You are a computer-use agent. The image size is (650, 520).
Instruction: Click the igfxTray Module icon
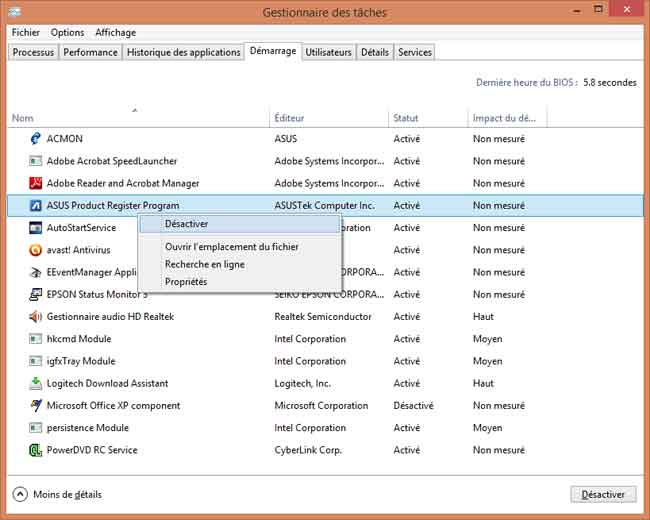click(36, 361)
